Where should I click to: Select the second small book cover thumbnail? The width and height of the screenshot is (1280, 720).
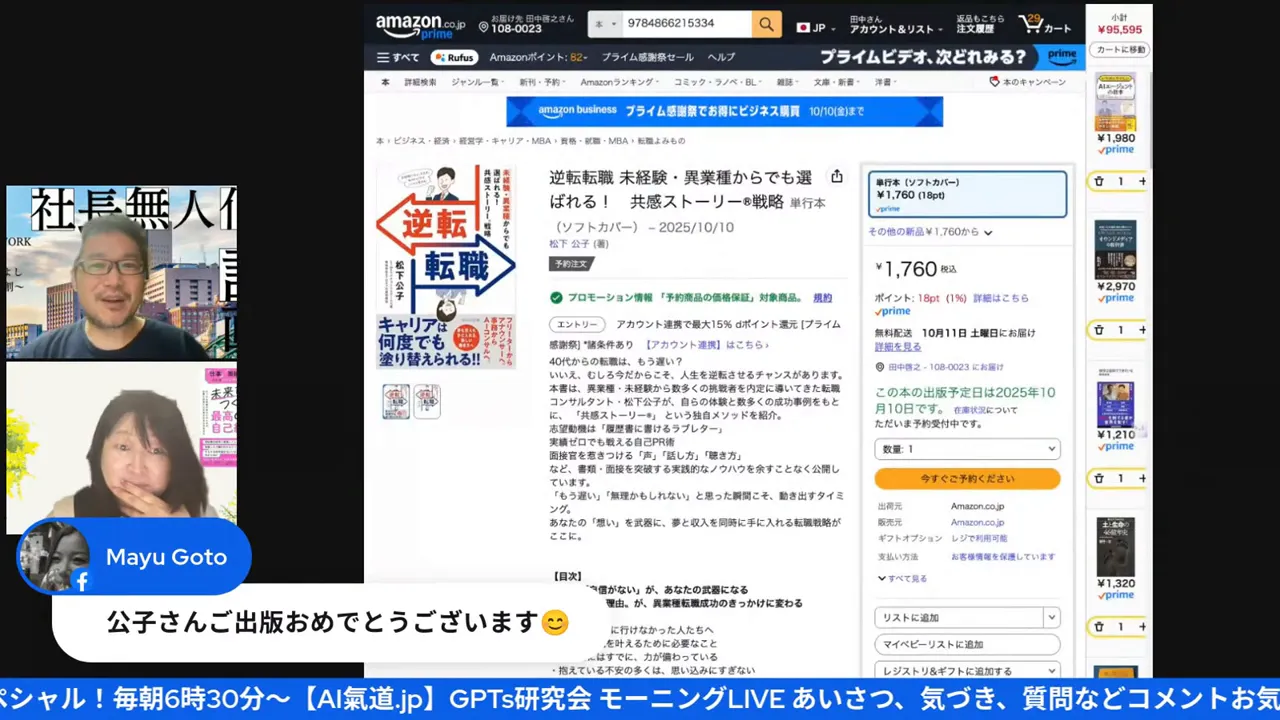pyautogui.click(x=427, y=401)
